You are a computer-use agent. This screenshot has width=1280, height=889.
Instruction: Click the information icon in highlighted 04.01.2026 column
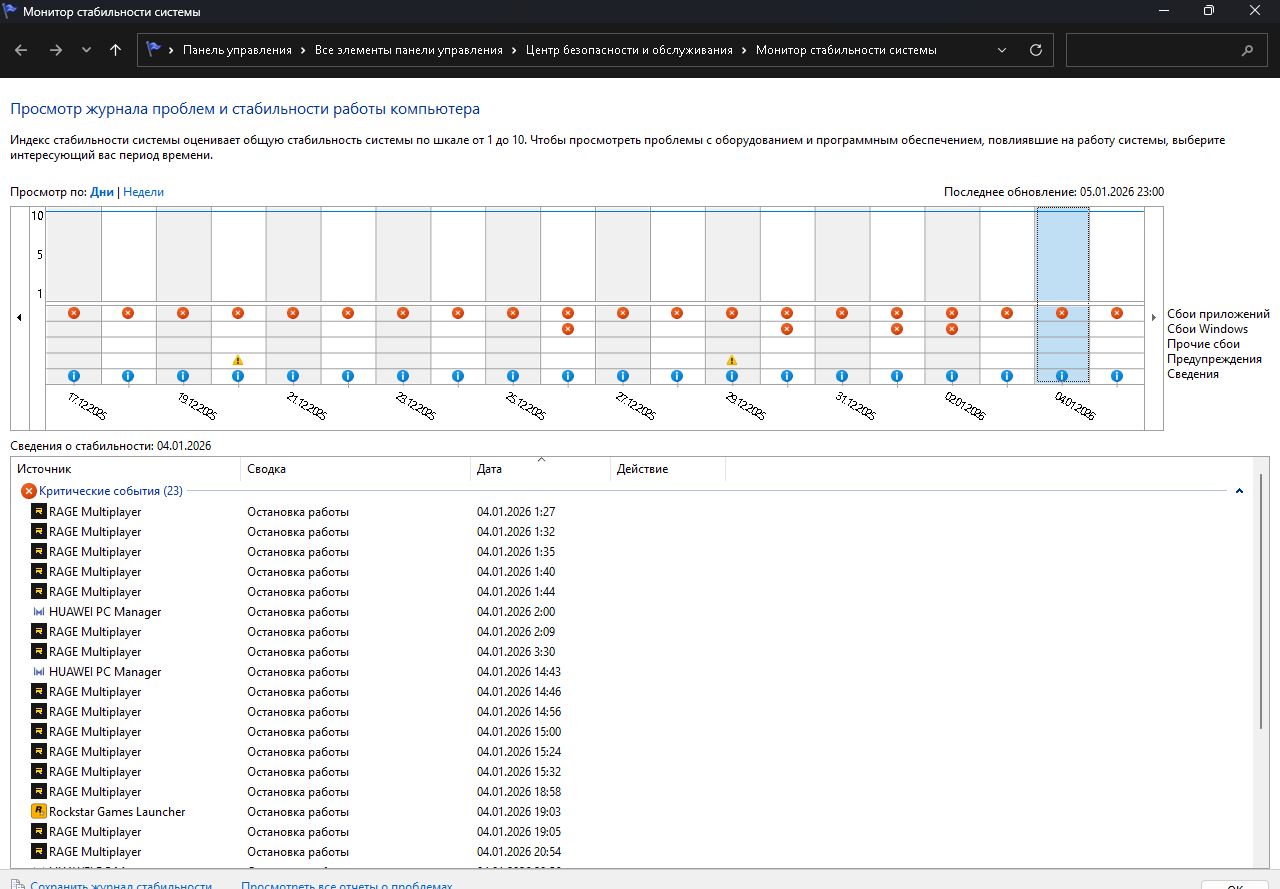[x=1062, y=376]
